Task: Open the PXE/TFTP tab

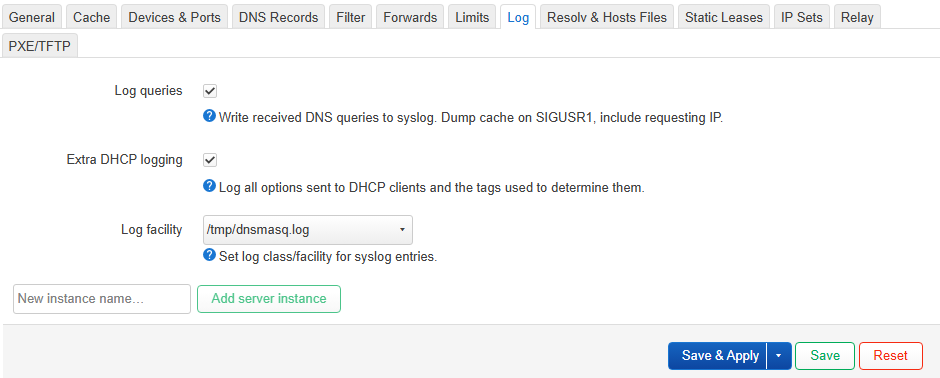Action: [x=40, y=46]
